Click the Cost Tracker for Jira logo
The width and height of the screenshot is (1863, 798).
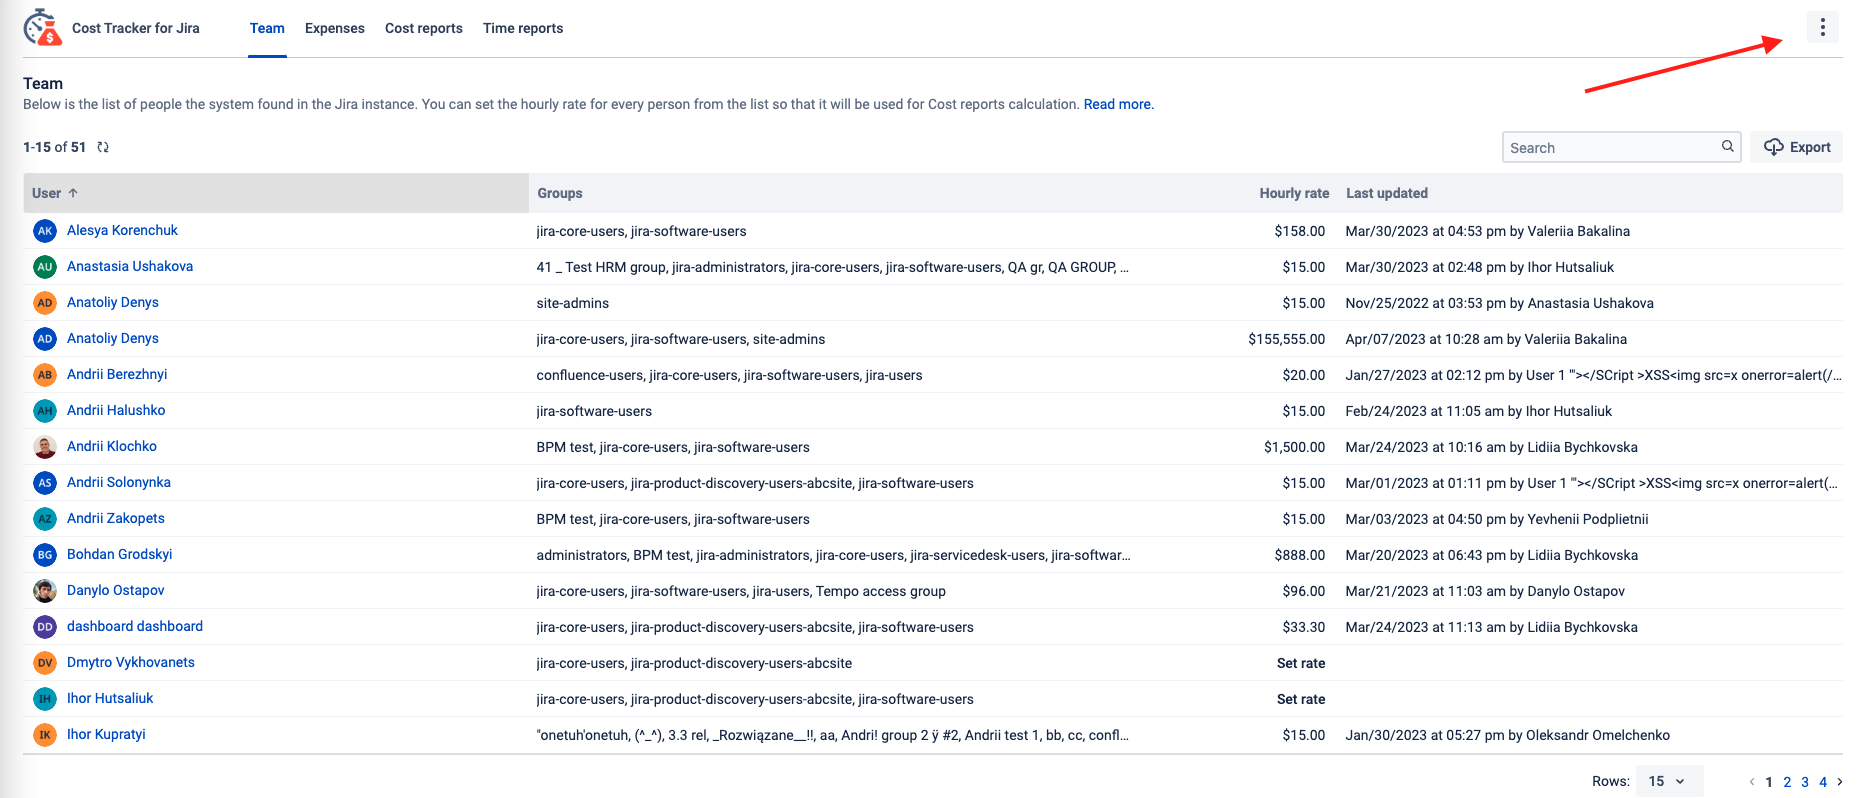(43, 28)
